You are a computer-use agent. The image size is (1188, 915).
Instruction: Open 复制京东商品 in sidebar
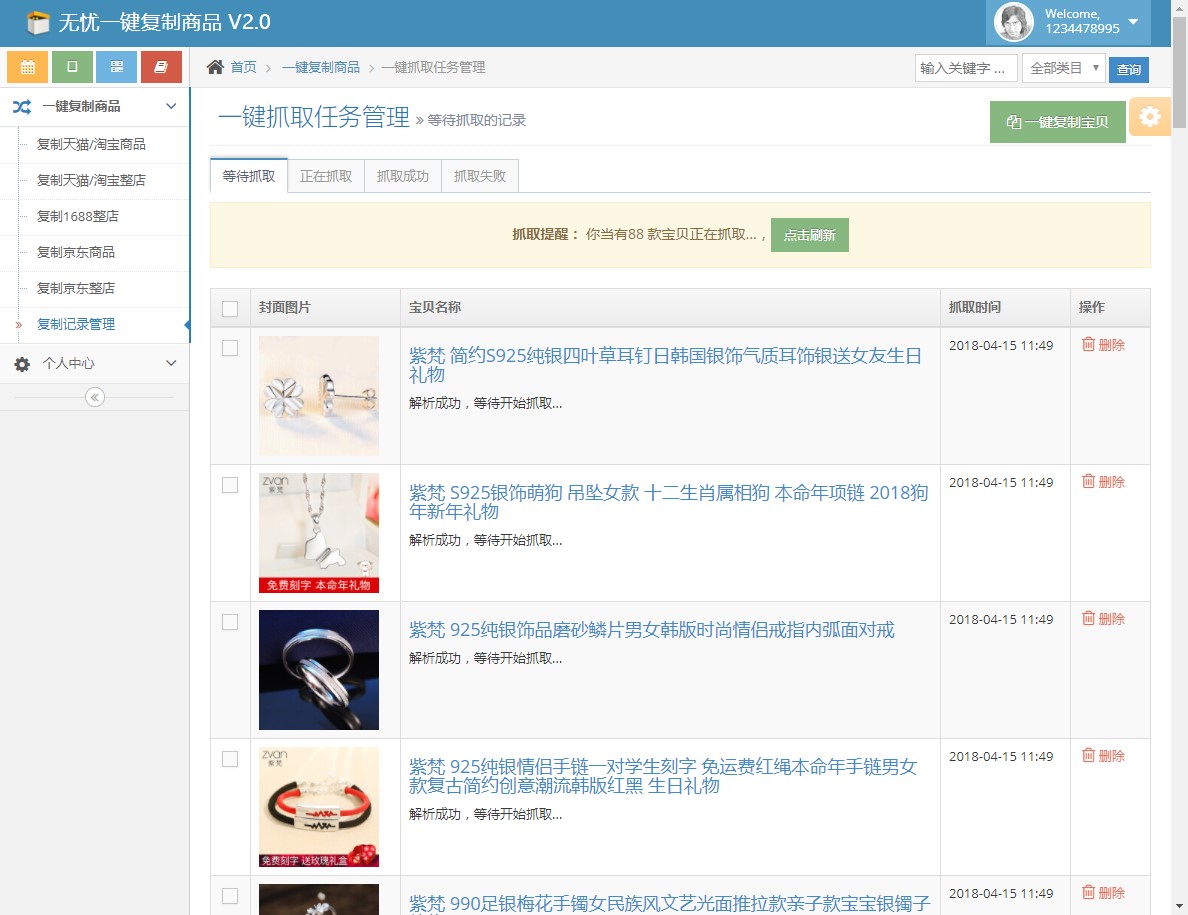pos(76,252)
